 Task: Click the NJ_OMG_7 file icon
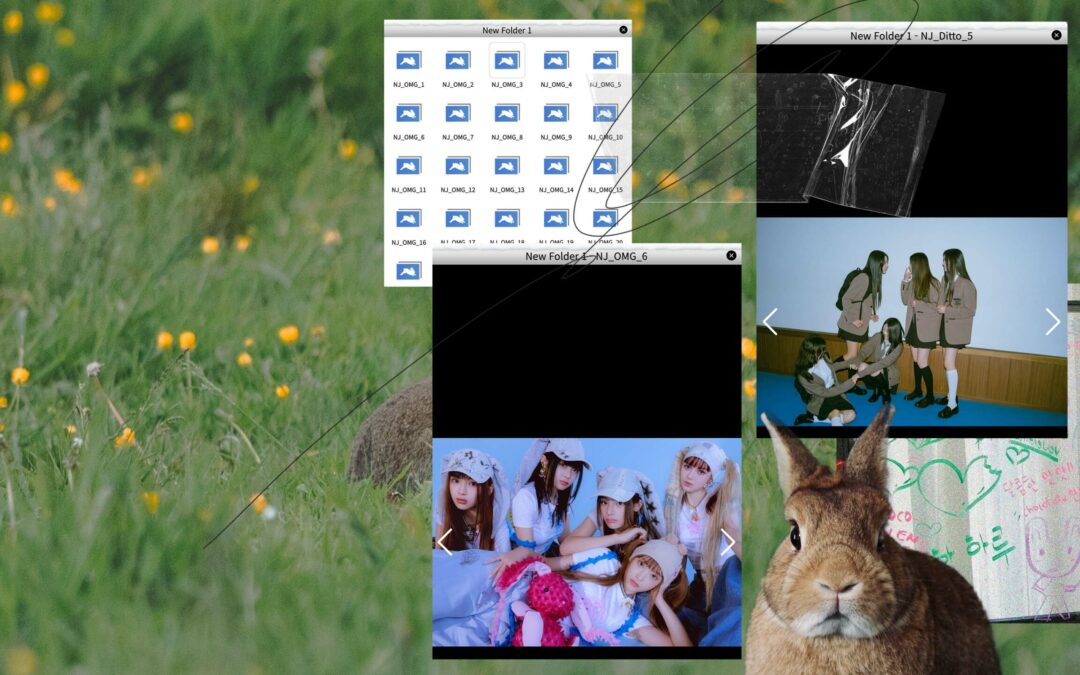(457, 113)
